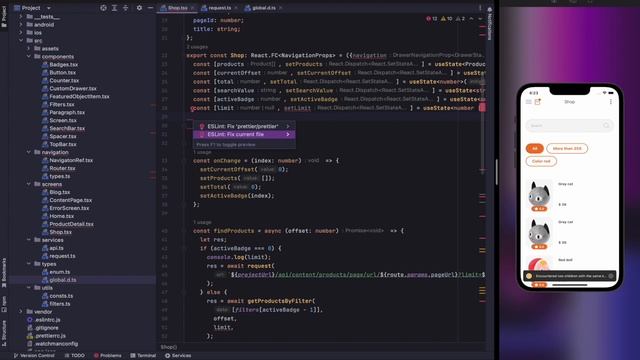Open hamburger menu in phone simulator
640x360 pixels.
pyautogui.click(x=529, y=102)
